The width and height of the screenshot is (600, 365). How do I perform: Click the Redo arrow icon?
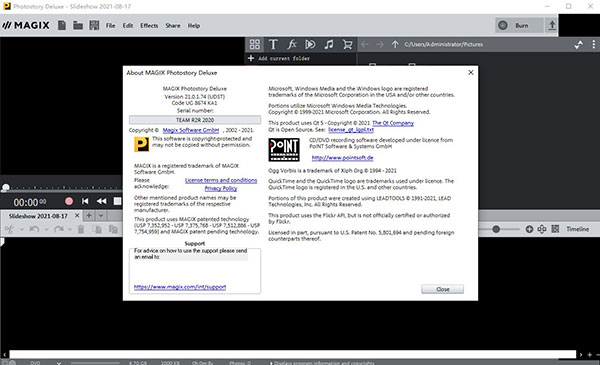coord(59,229)
